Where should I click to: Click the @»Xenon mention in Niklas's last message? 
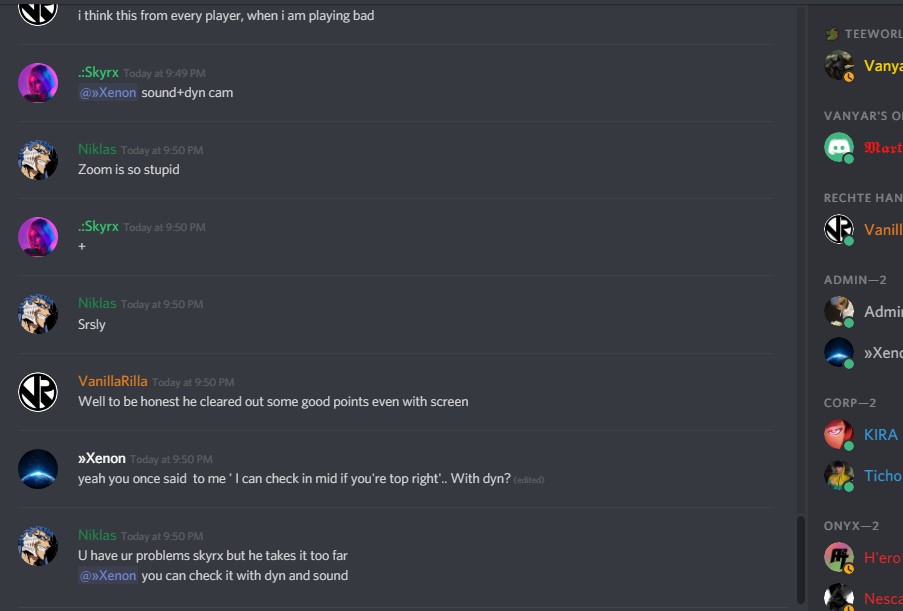point(105,575)
